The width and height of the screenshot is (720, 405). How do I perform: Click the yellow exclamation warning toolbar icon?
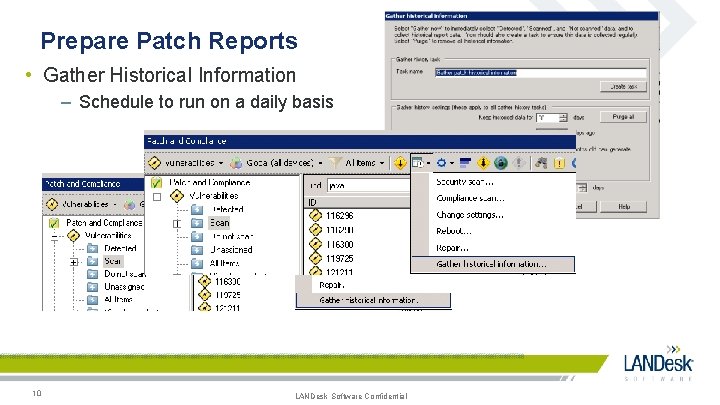tap(559, 163)
